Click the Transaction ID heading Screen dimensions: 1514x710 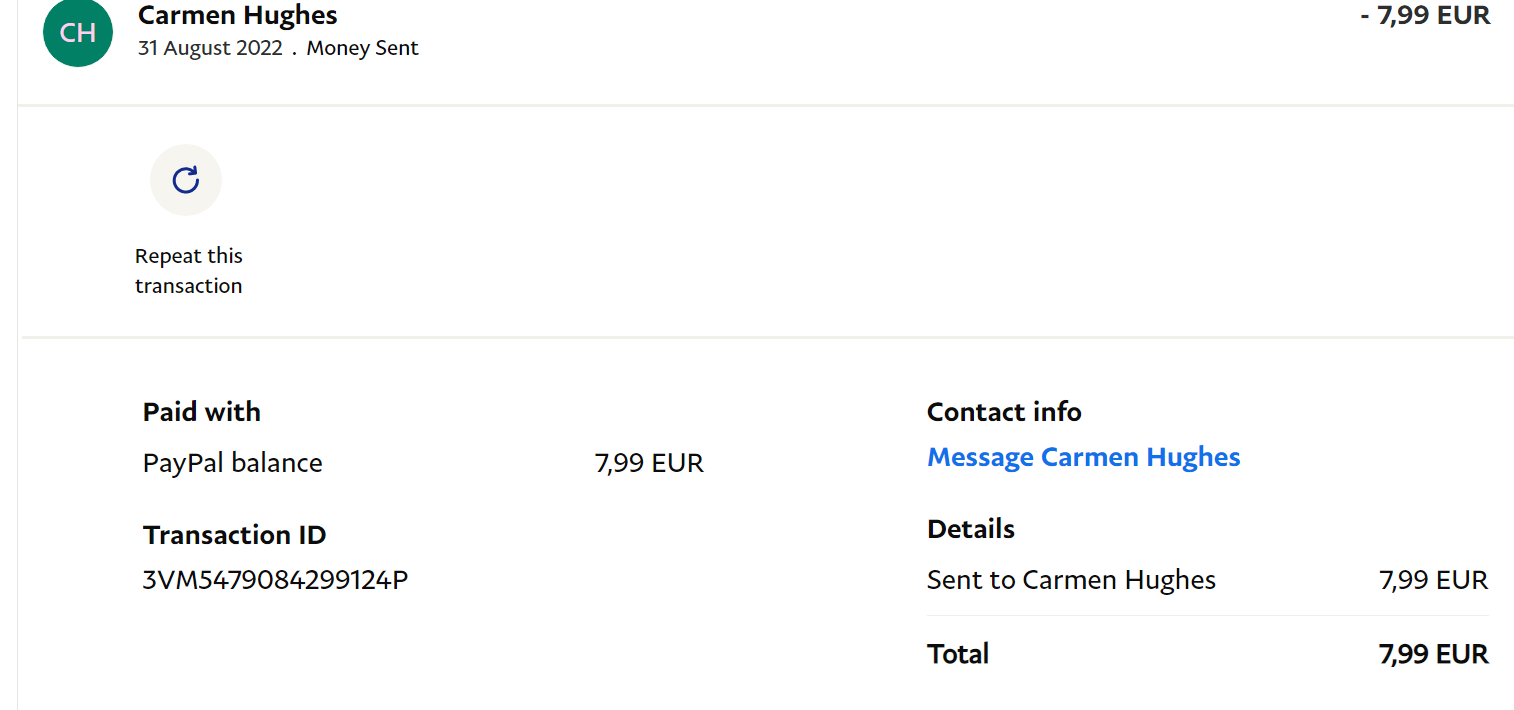(x=235, y=535)
